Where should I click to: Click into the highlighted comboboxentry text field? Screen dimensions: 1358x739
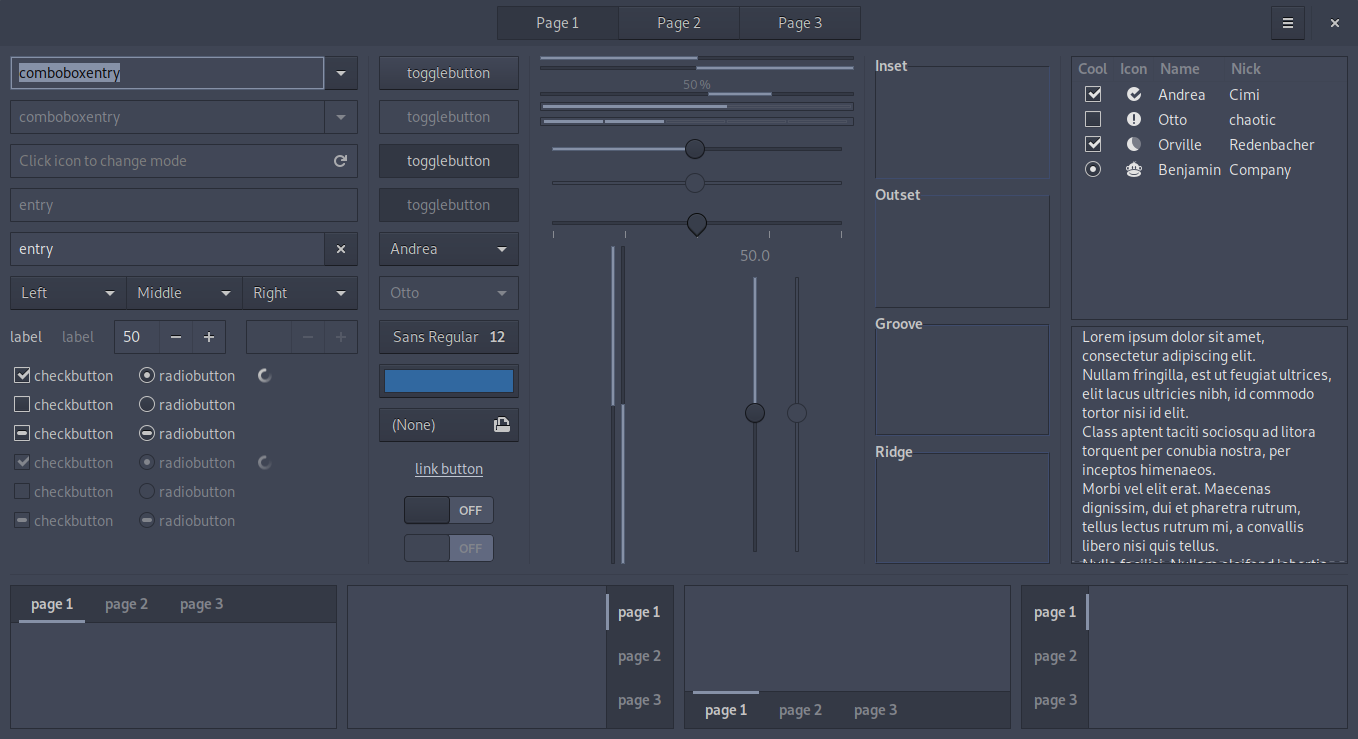tap(167, 73)
